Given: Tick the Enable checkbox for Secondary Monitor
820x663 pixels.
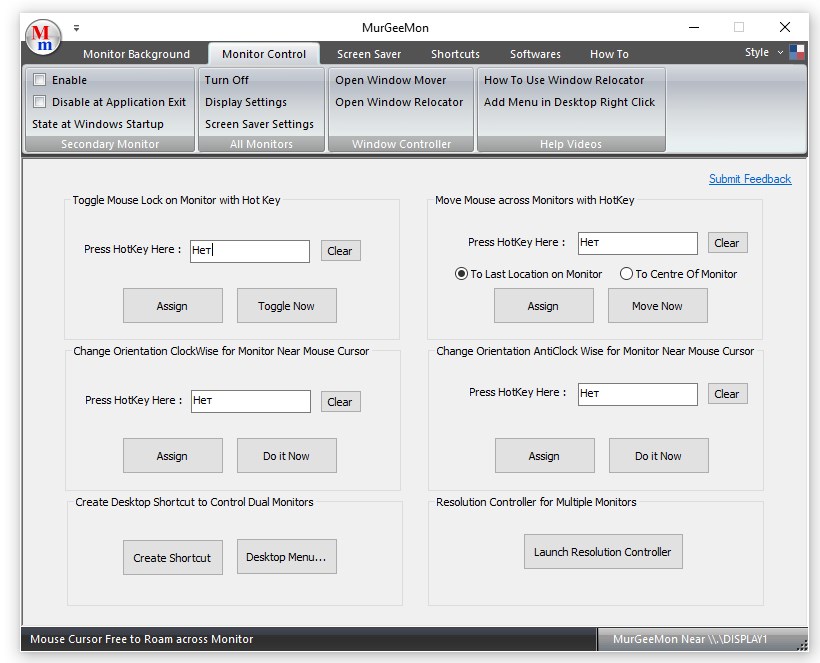Looking at the screenshot, I should [39, 79].
